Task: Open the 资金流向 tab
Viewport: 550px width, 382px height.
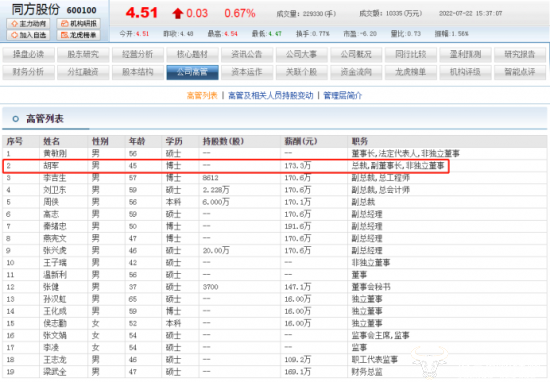Action: (356, 72)
